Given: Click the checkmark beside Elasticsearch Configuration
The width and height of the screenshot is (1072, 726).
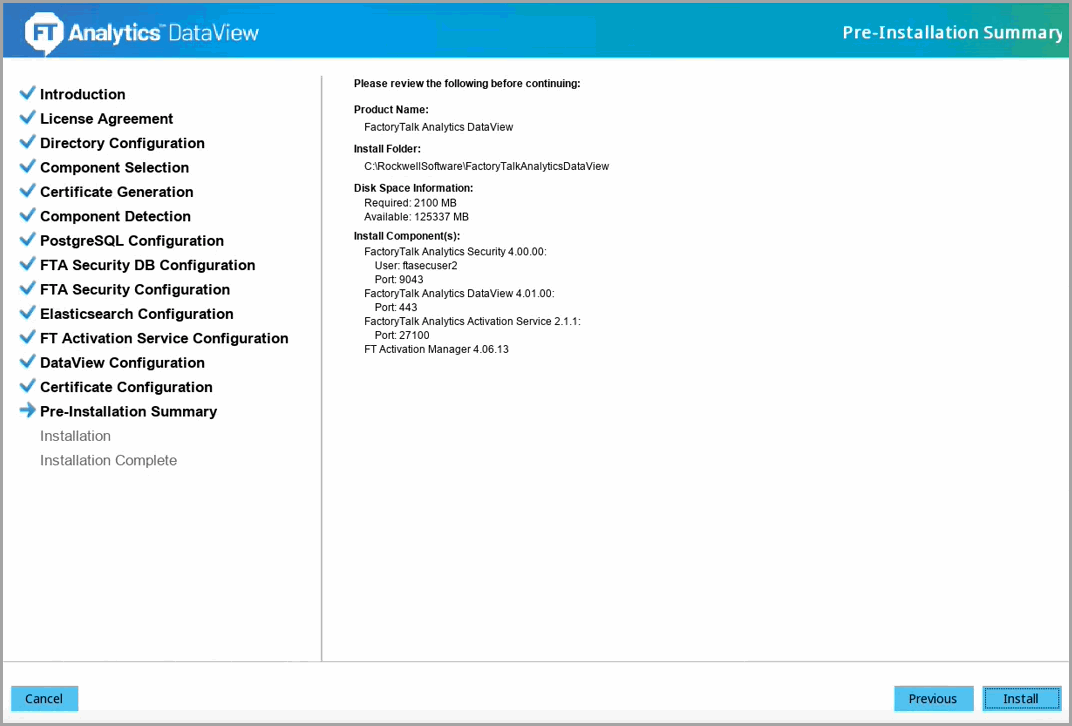Looking at the screenshot, I should pos(27,313).
